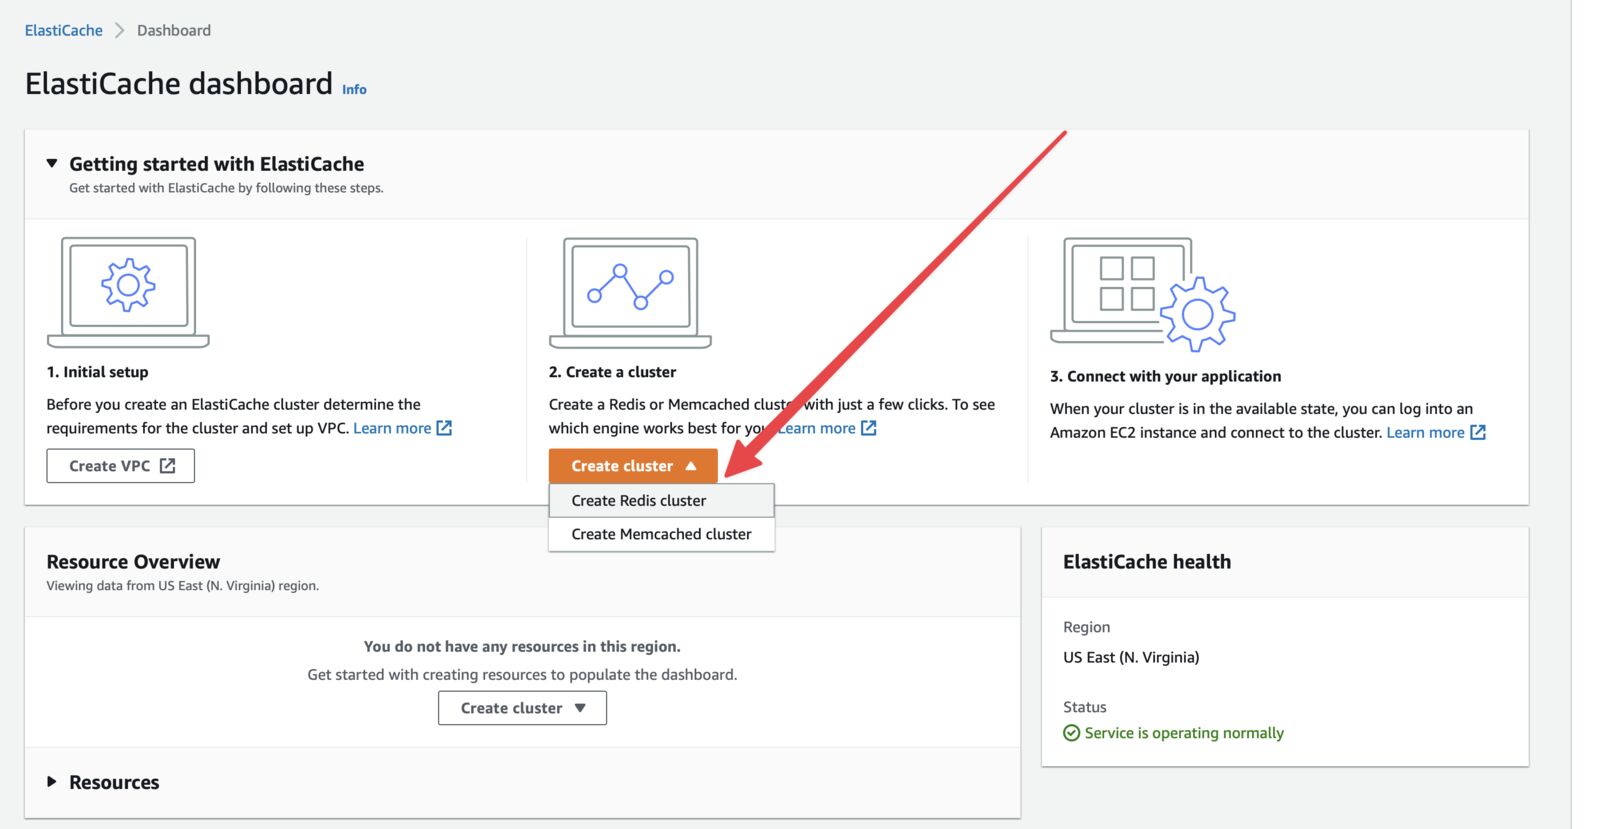The height and width of the screenshot is (829, 1600).
Task: Select Create Memcached cluster menu option
Action: tap(661, 534)
